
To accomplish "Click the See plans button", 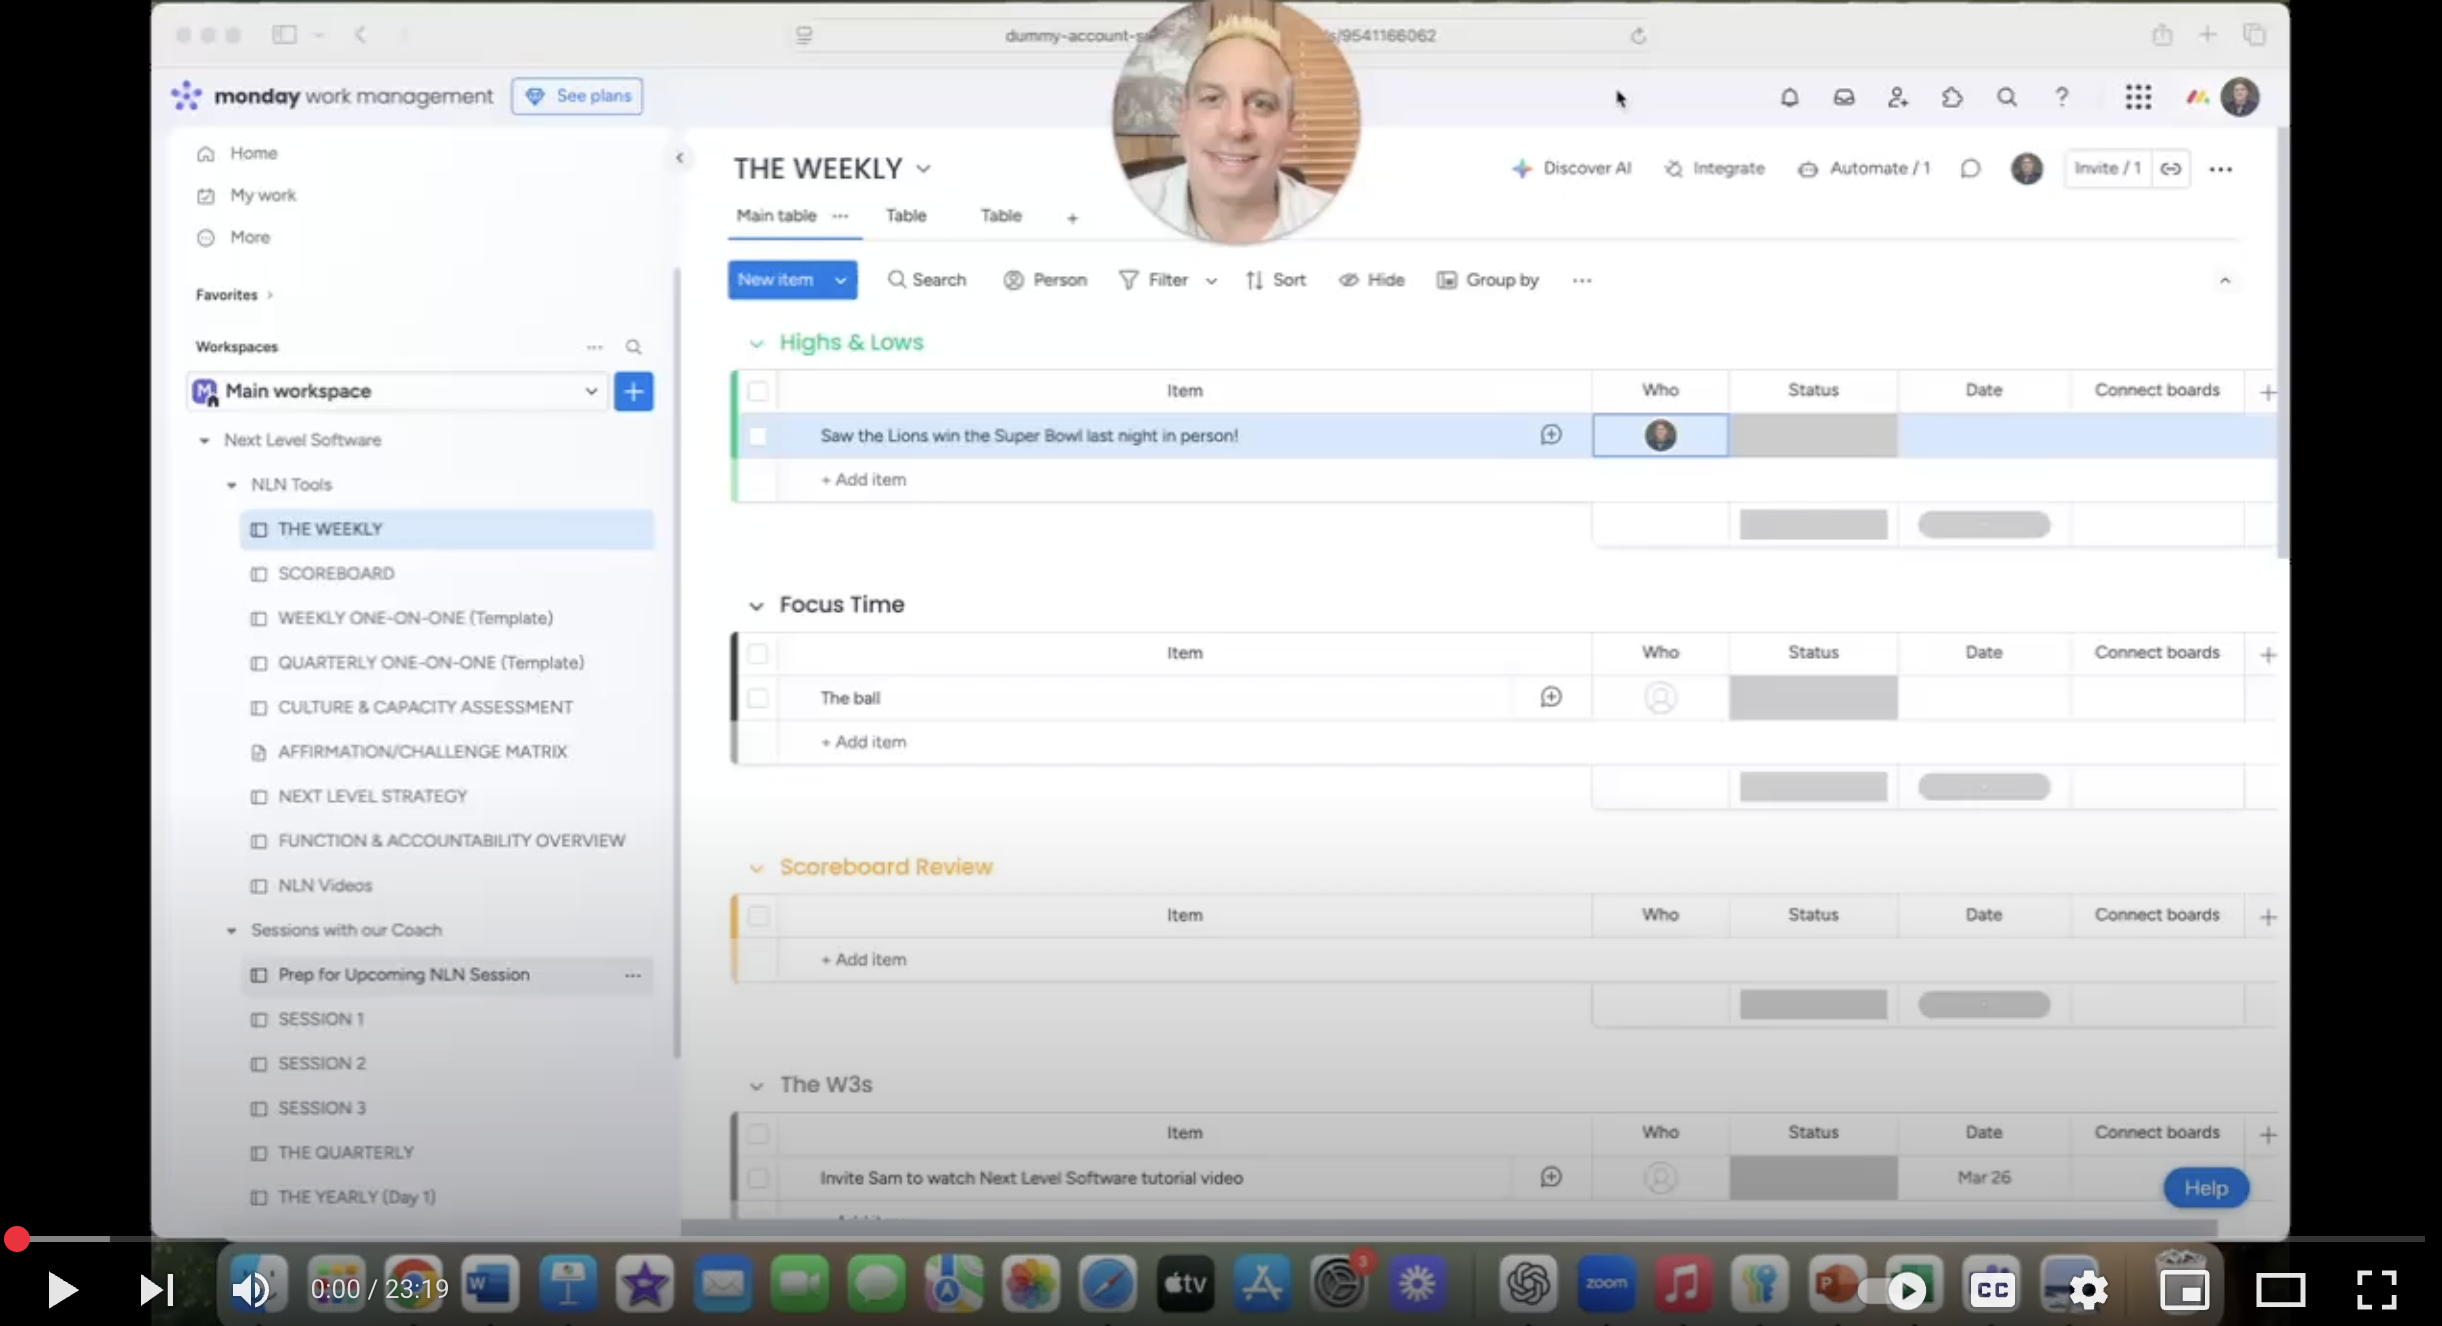I will point(577,96).
